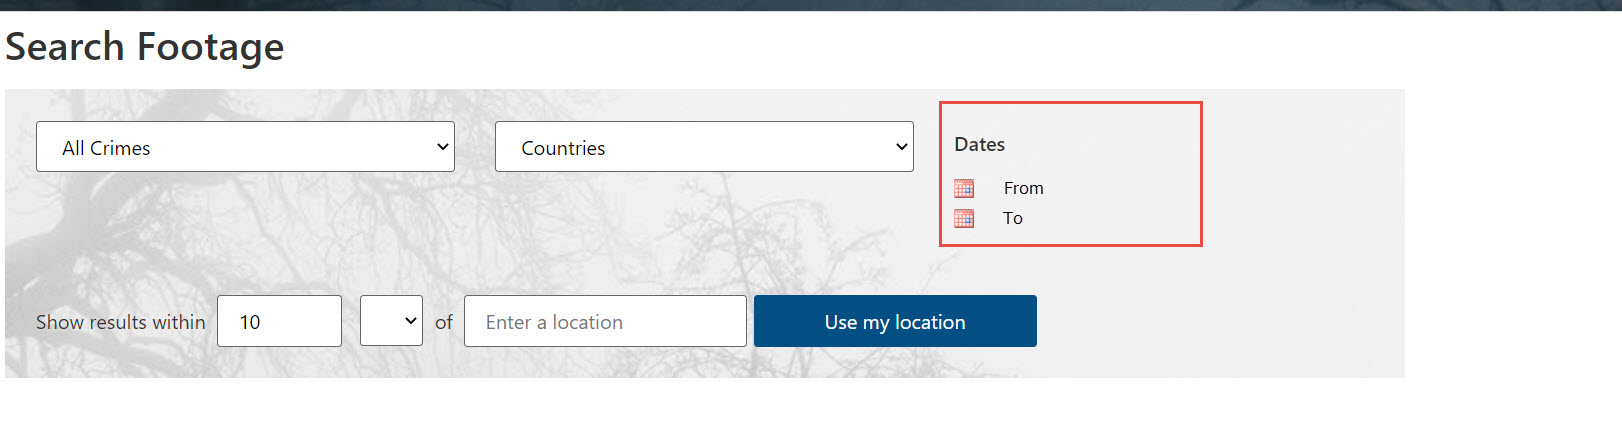Click the 'Show results within' label
The image size is (1622, 430).
[x=121, y=322]
